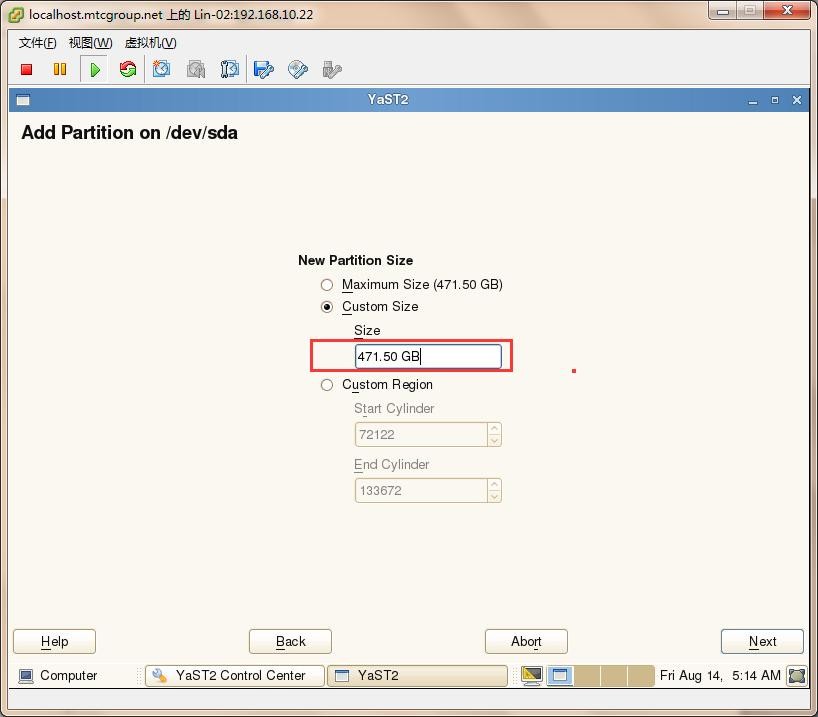Open the 虚拟机(V) menu

(x=150, y=42)
